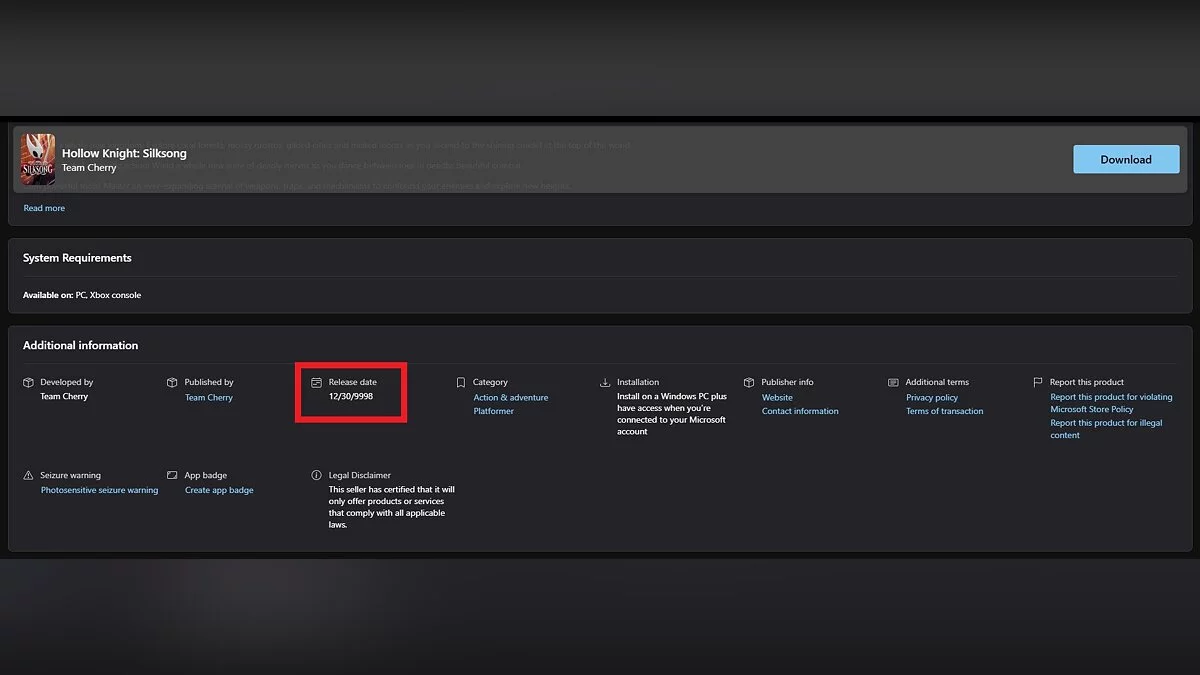Open the Team Cherry publisher link

point(208,398)
